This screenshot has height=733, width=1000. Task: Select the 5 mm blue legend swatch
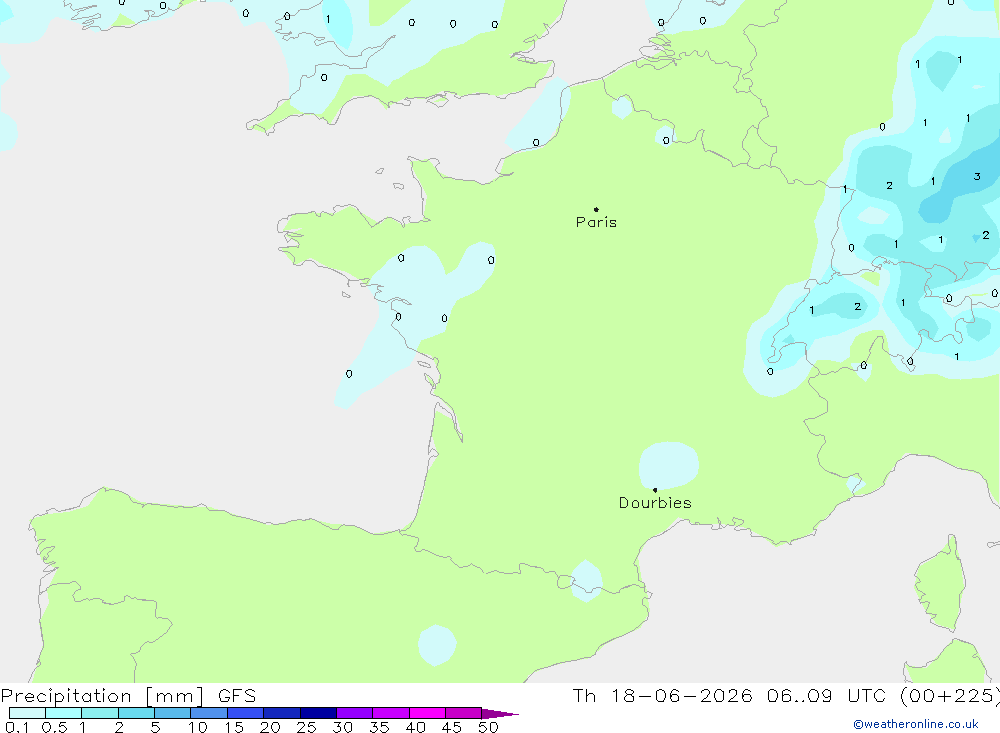click(x=172, y=713)
